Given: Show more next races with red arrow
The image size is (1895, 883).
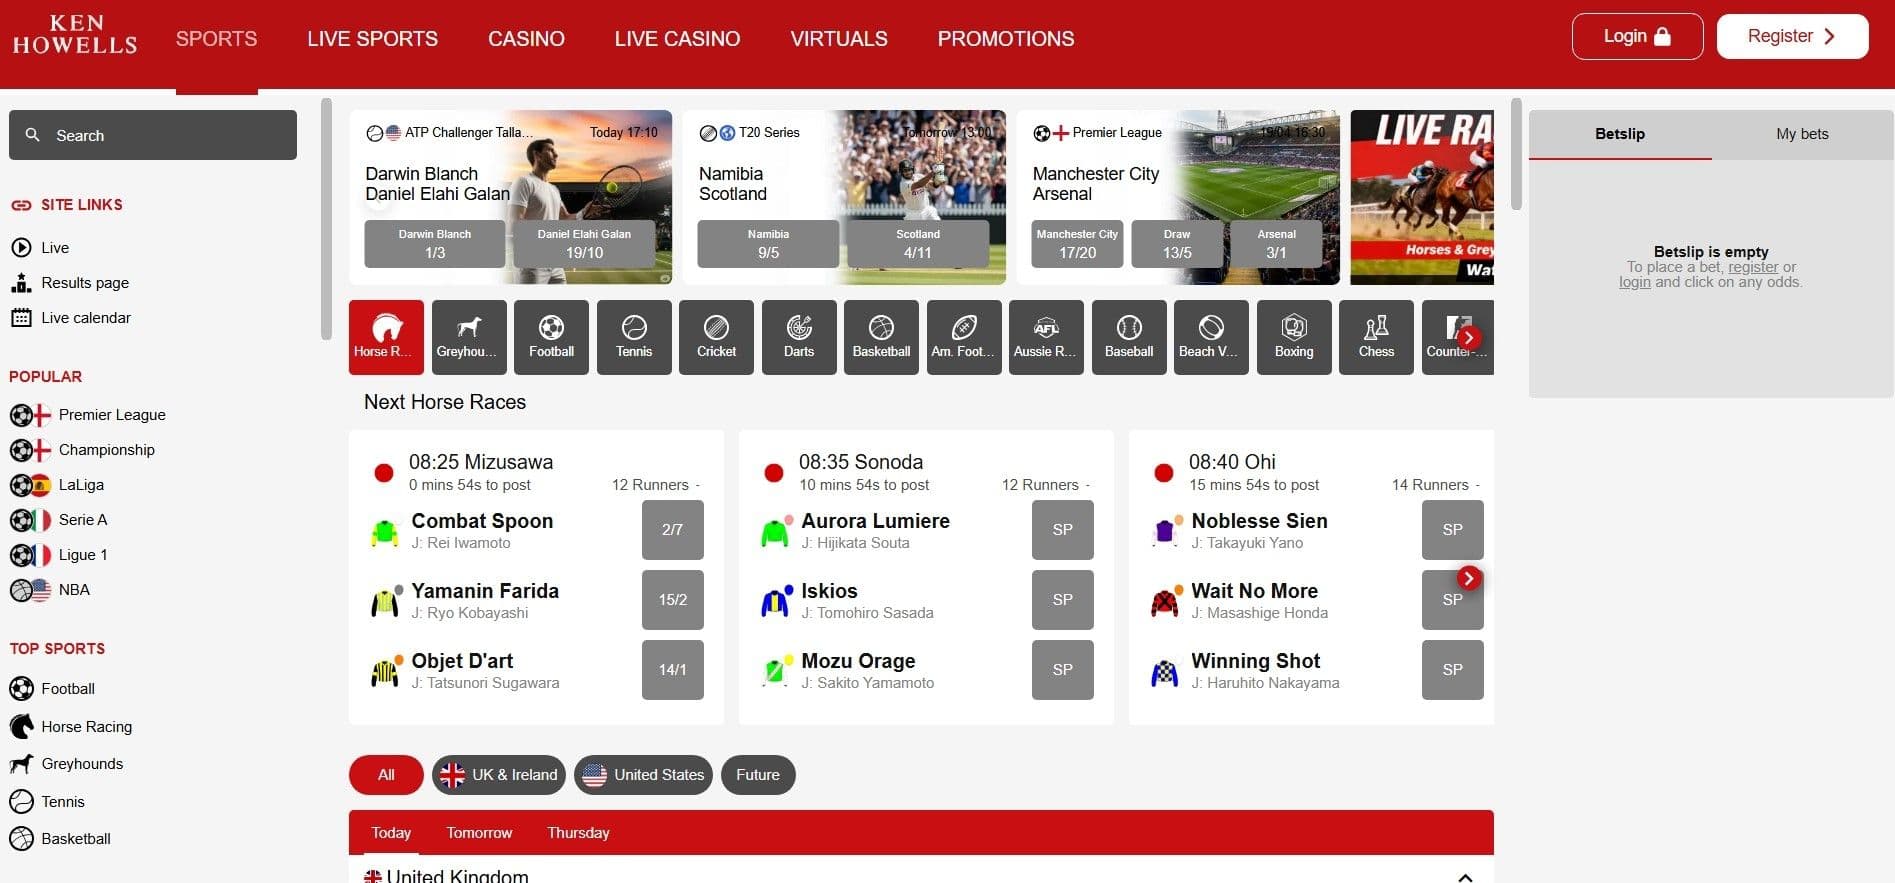Looking at the screenshot, I should 1468,578.
